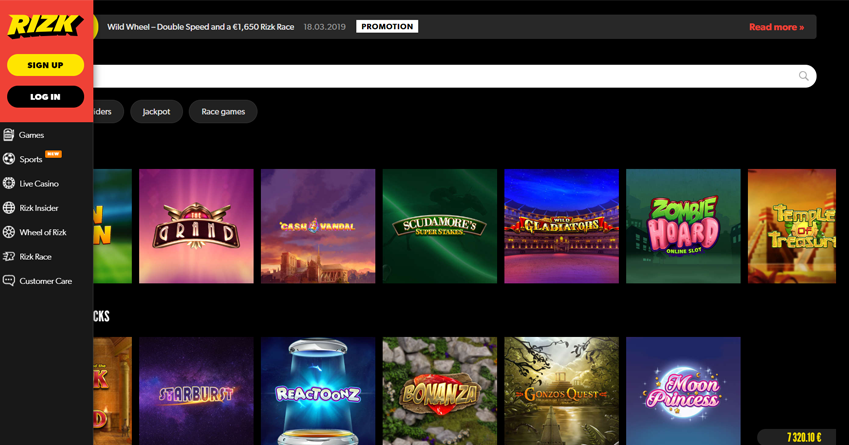This screenshot has width=849, height=445.
Task: Open the Rizk Insider menu item
Action: click(39, 208)
